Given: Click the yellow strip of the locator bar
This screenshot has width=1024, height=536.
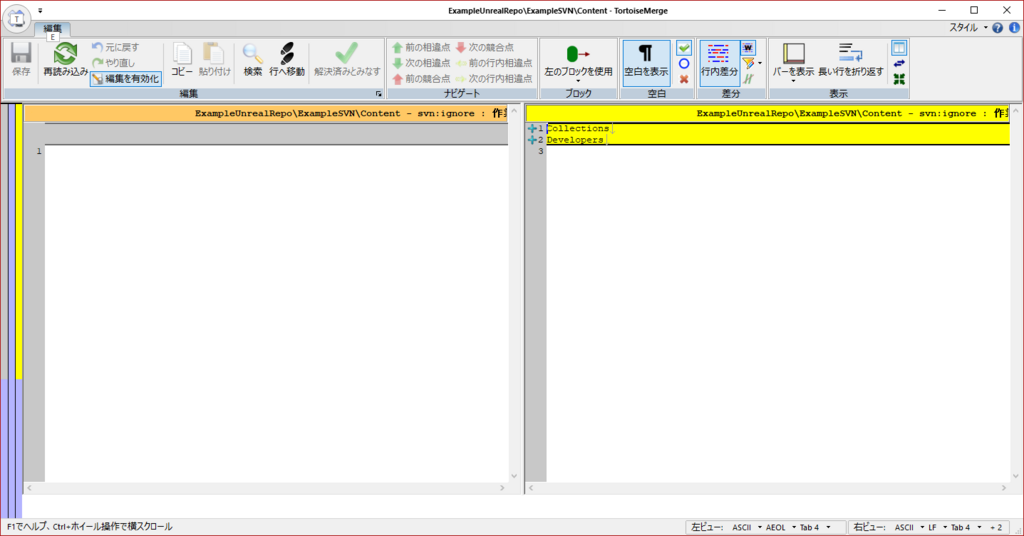Looking at the screenshot, I should (19, 242).
